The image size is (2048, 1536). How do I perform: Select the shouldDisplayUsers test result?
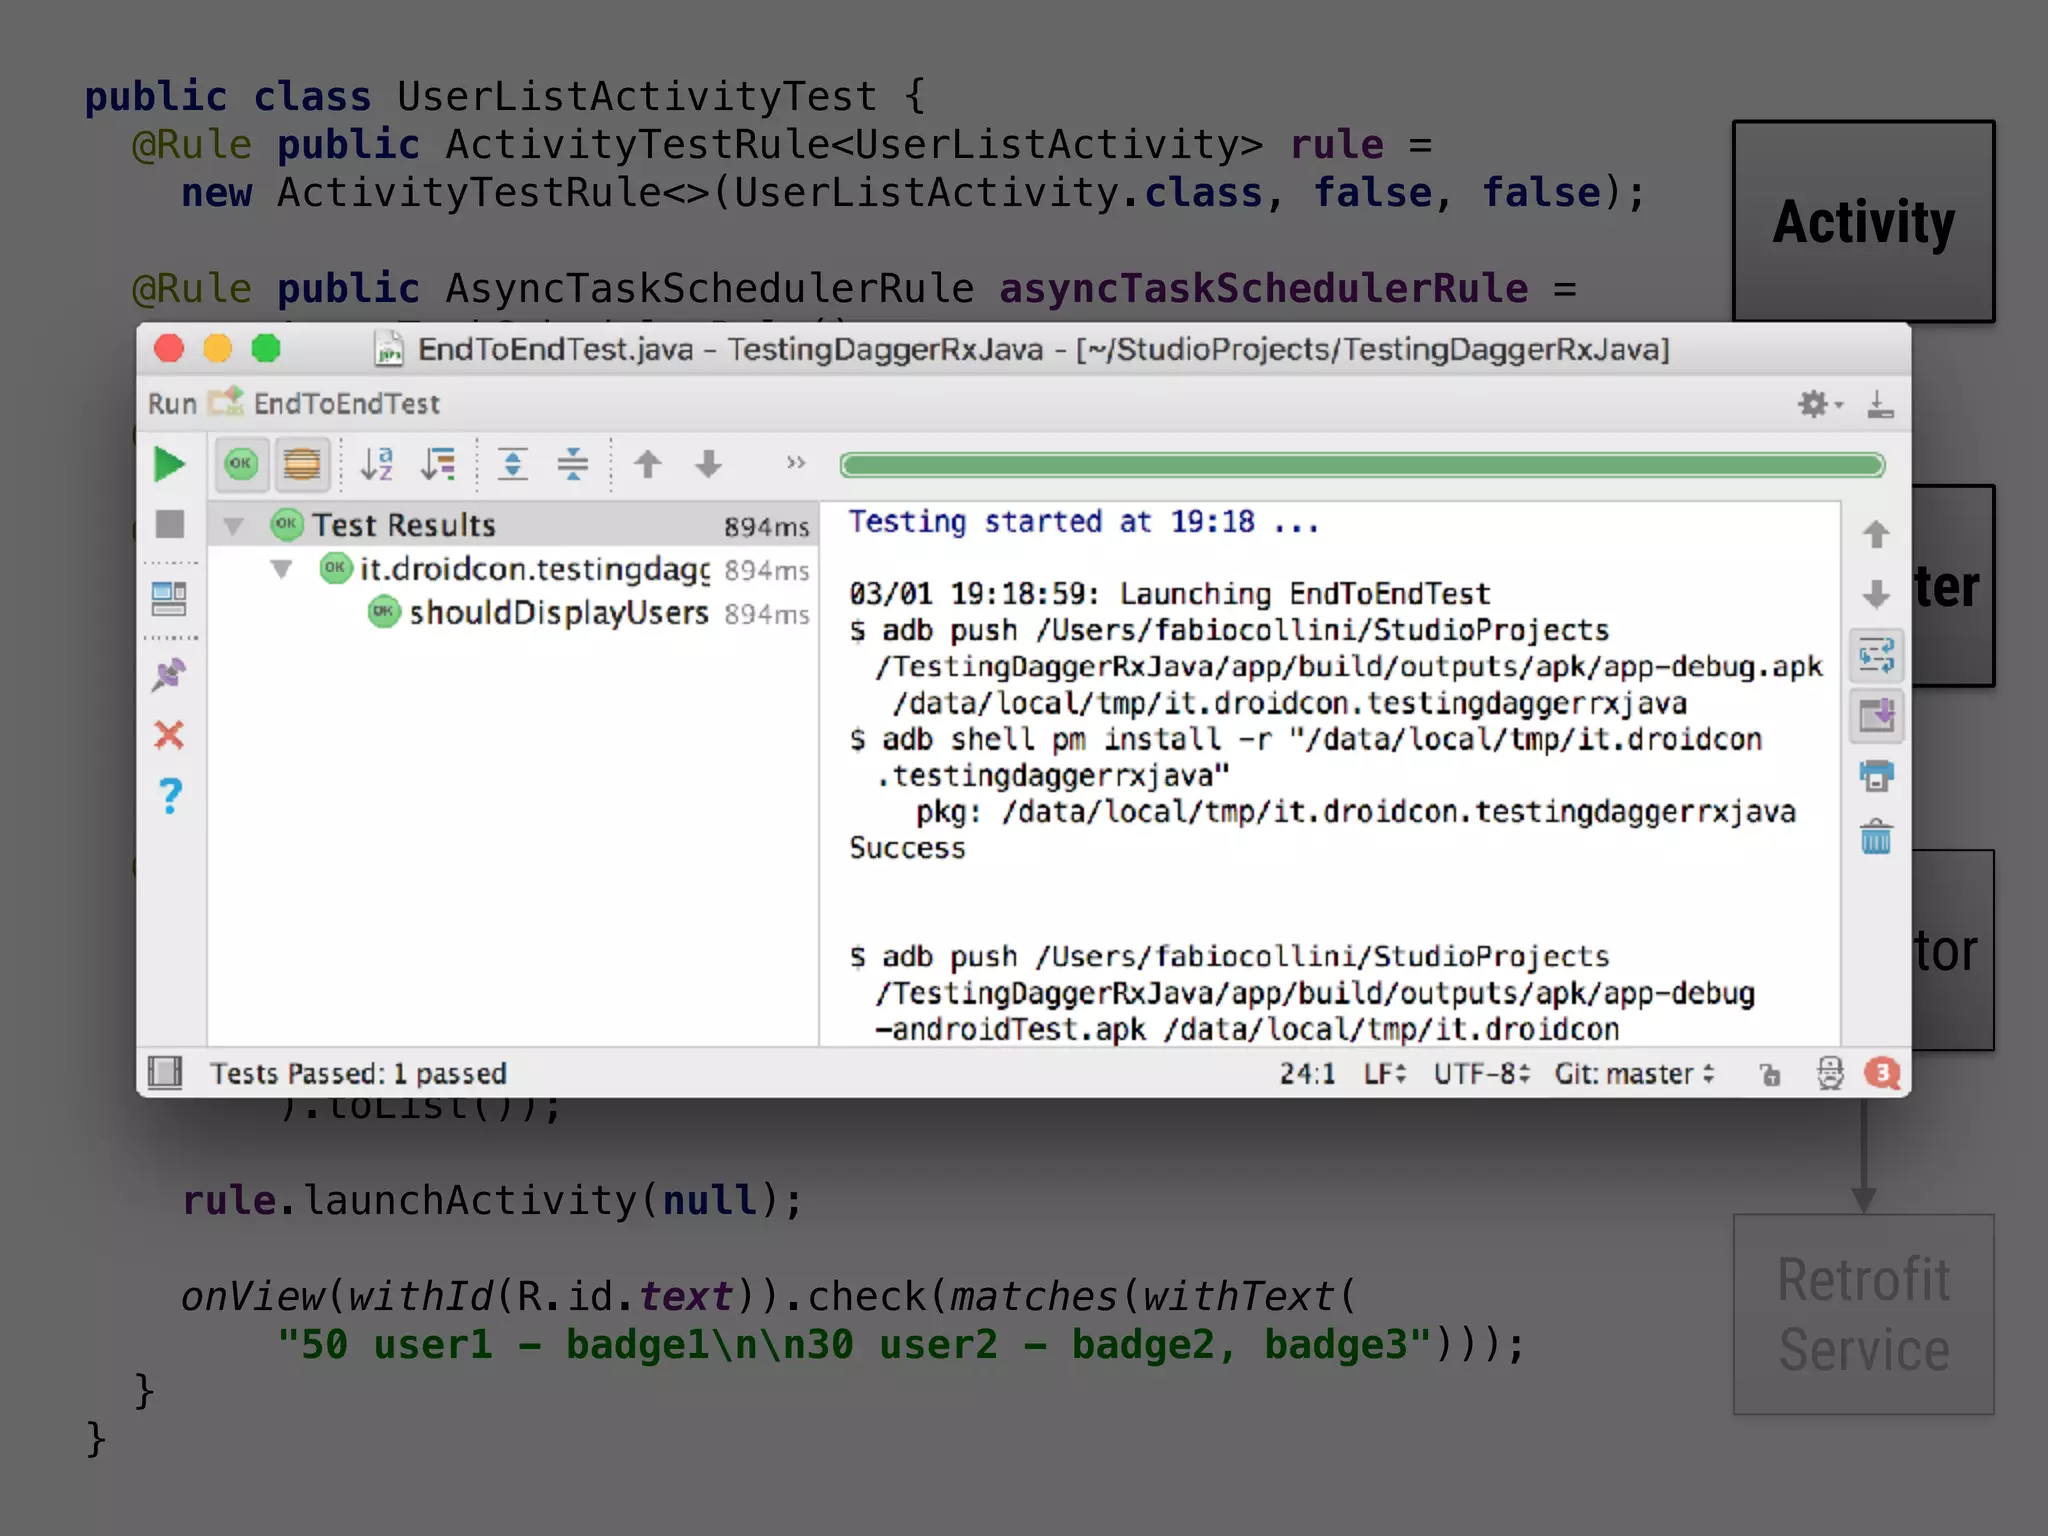click(558, 613)
